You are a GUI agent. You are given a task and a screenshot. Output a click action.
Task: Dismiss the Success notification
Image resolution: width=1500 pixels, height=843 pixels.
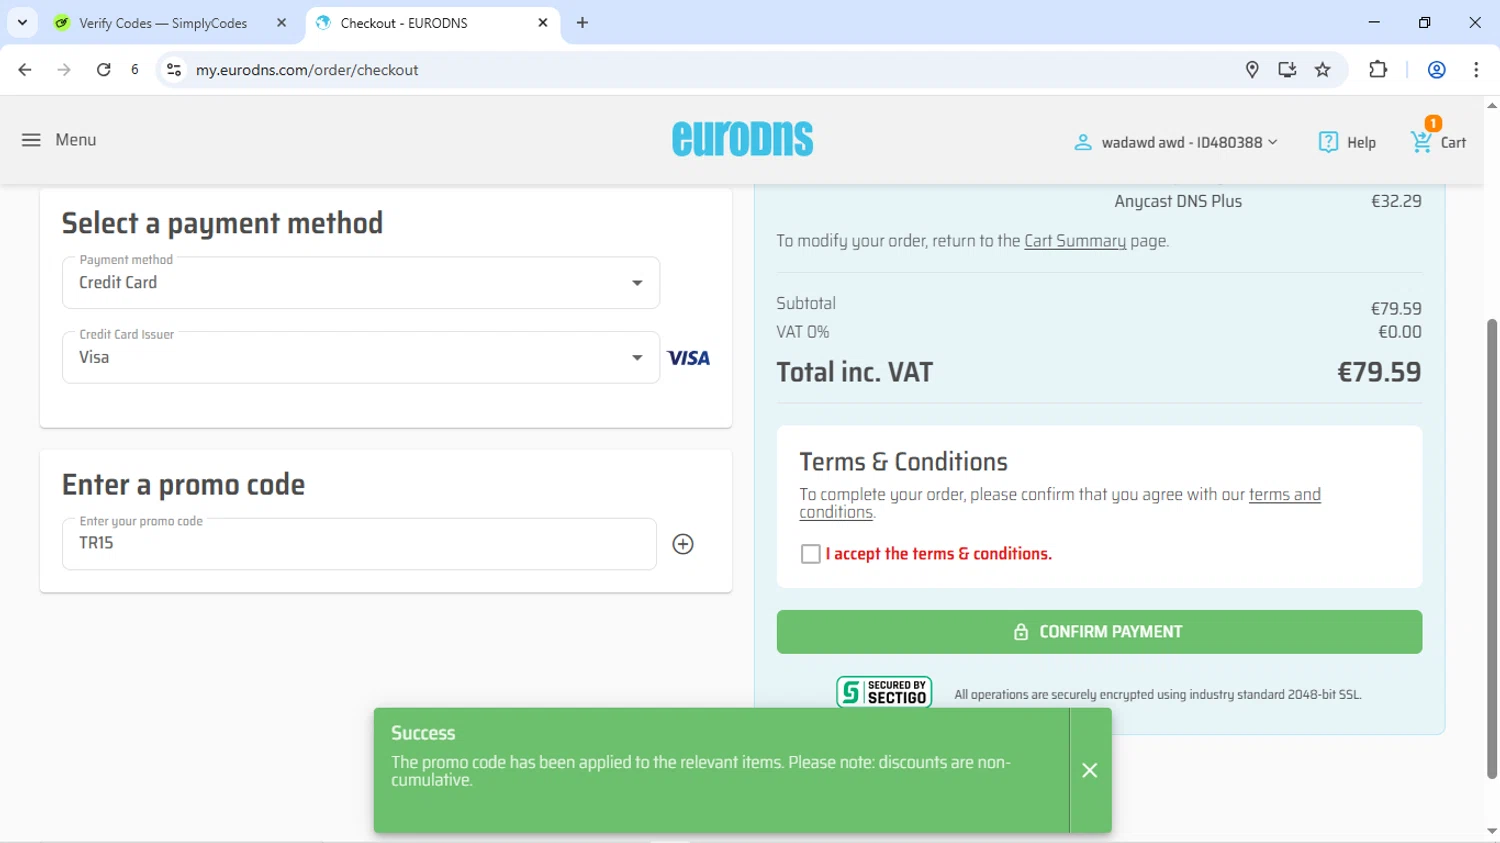pos(1090,770)
